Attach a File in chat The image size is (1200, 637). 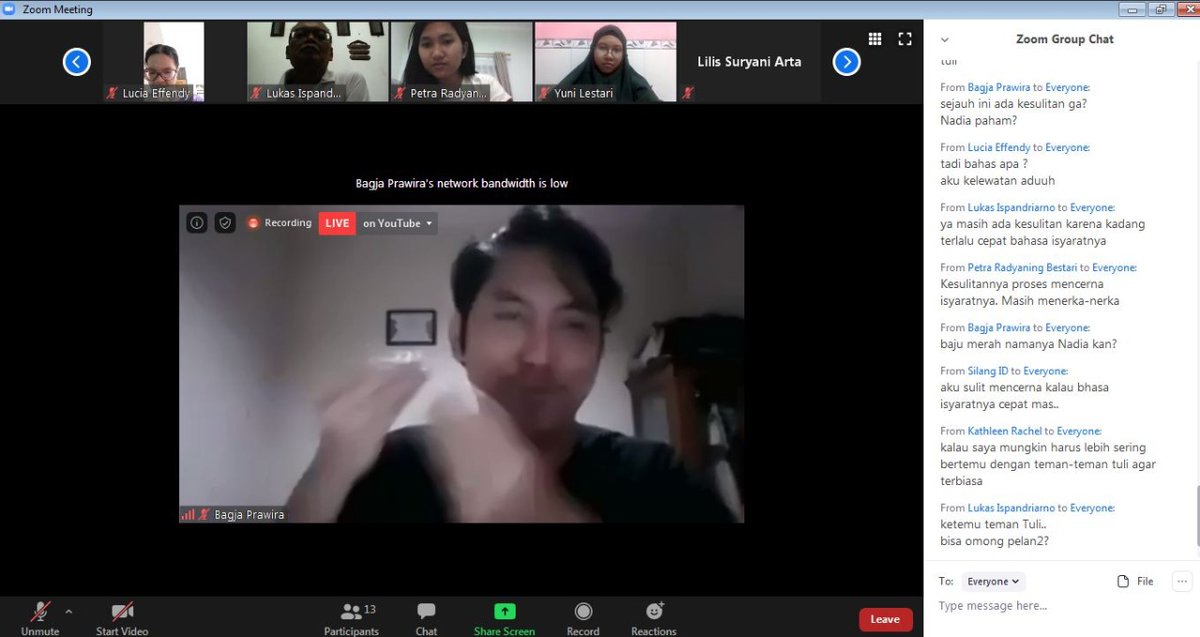click(x=1135, y=581)
